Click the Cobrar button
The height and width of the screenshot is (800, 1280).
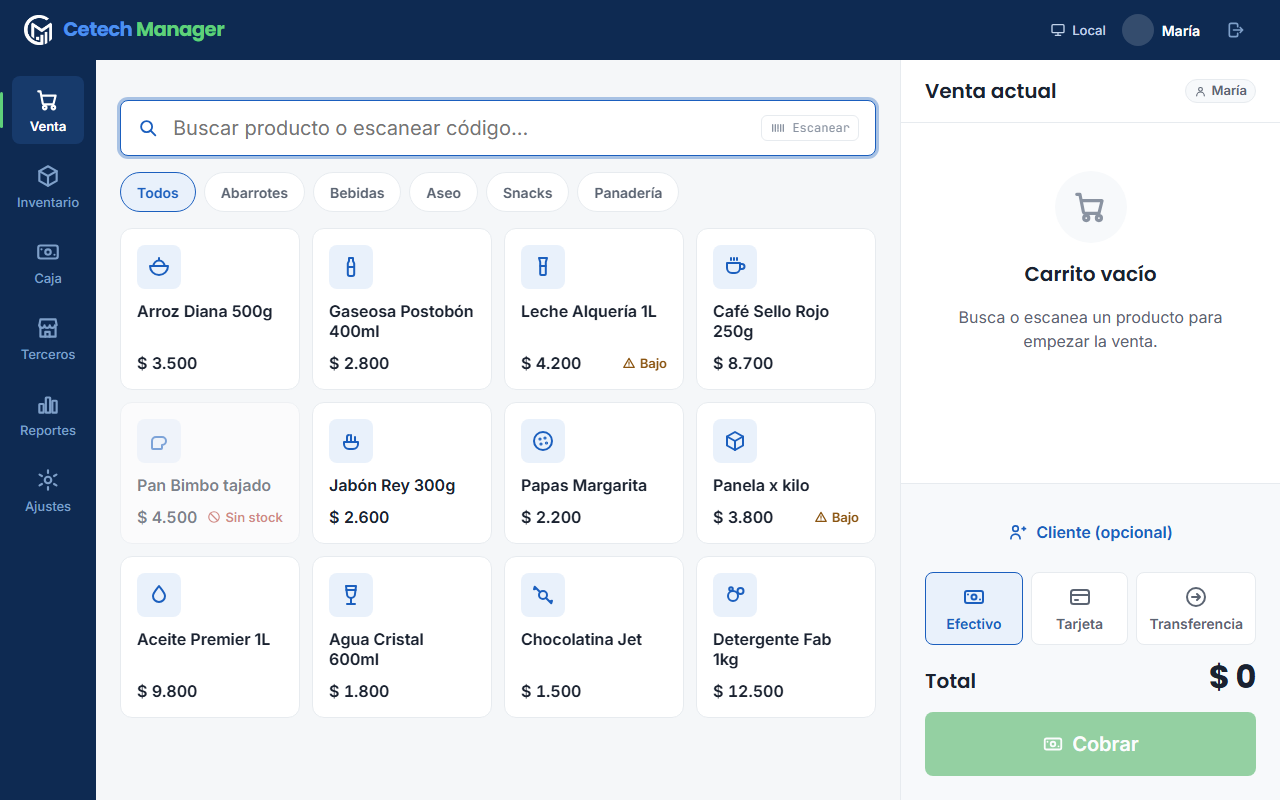1090,744
